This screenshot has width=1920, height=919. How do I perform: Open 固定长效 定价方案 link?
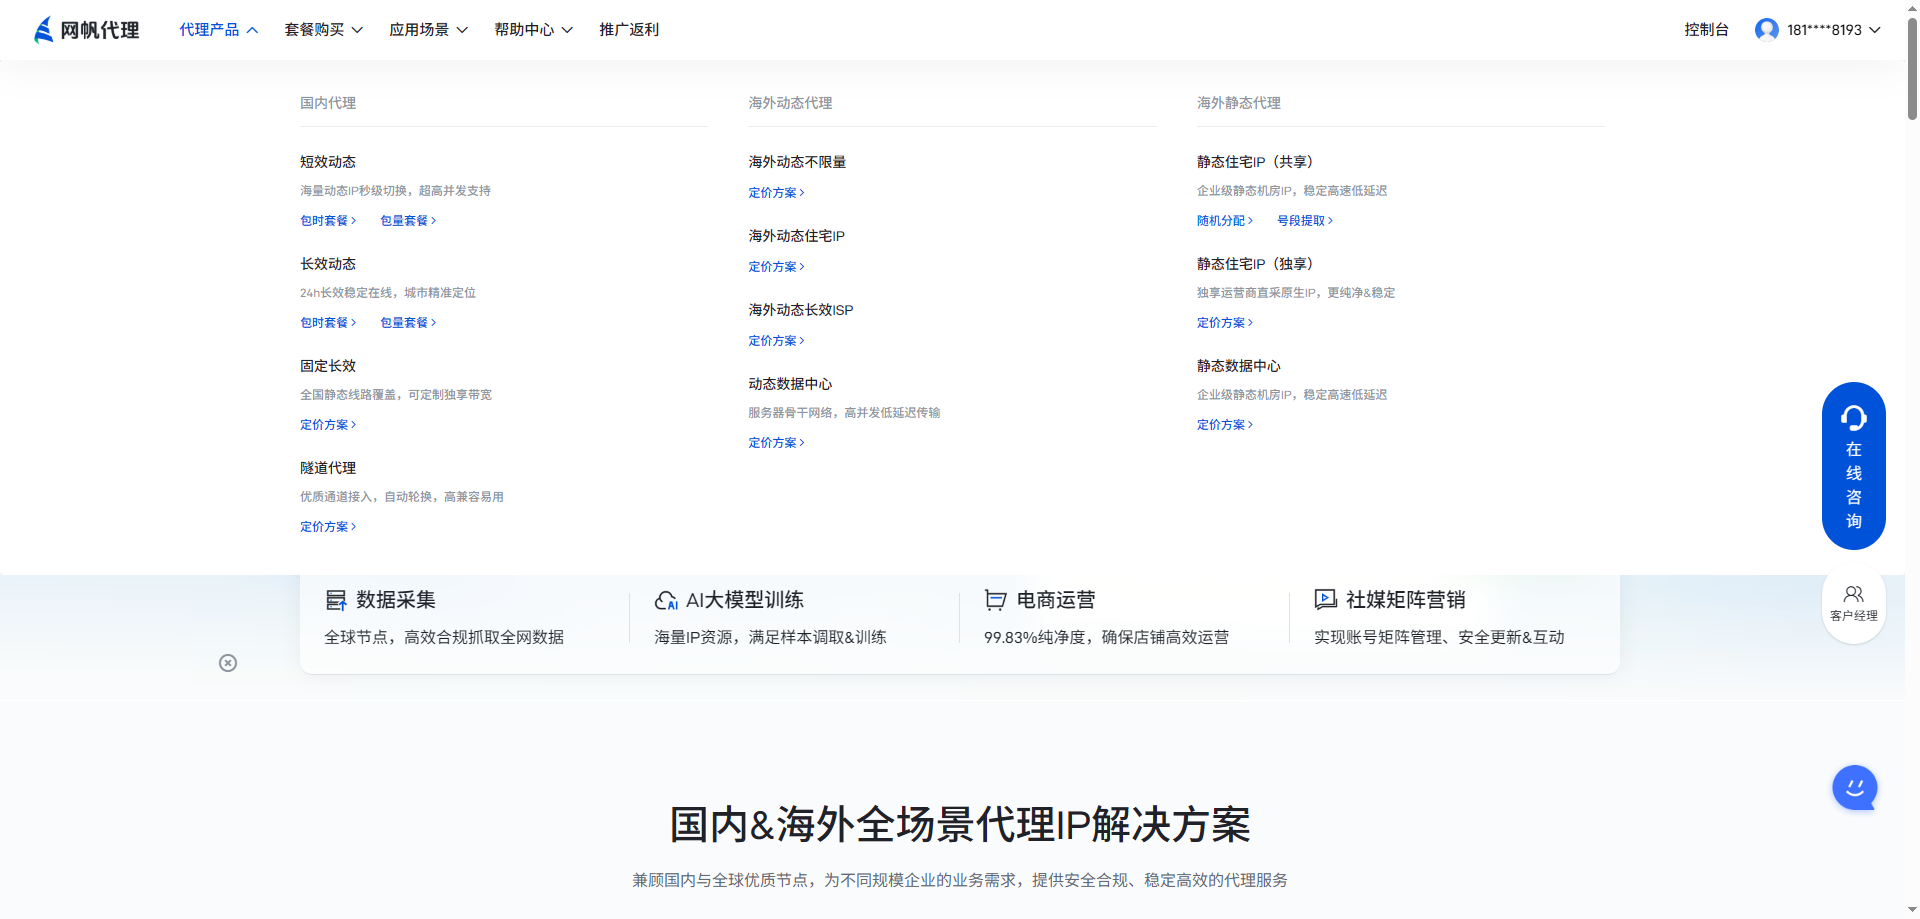328,425
